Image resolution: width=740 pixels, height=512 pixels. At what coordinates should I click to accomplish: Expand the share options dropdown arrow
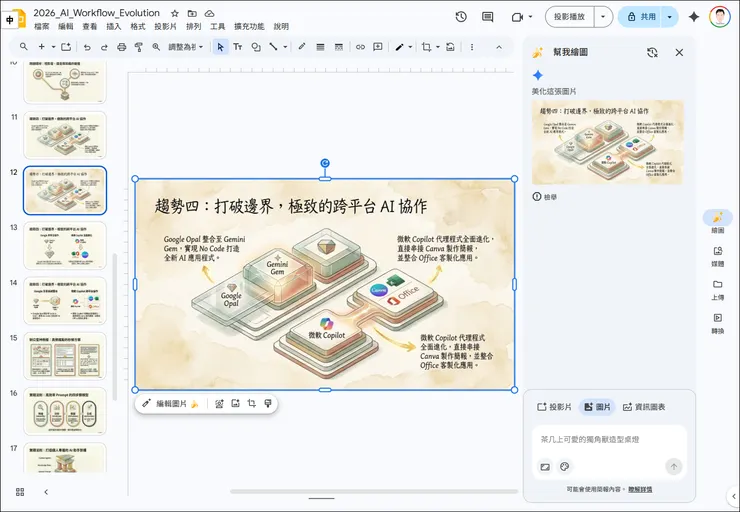(x=670, y=17)
